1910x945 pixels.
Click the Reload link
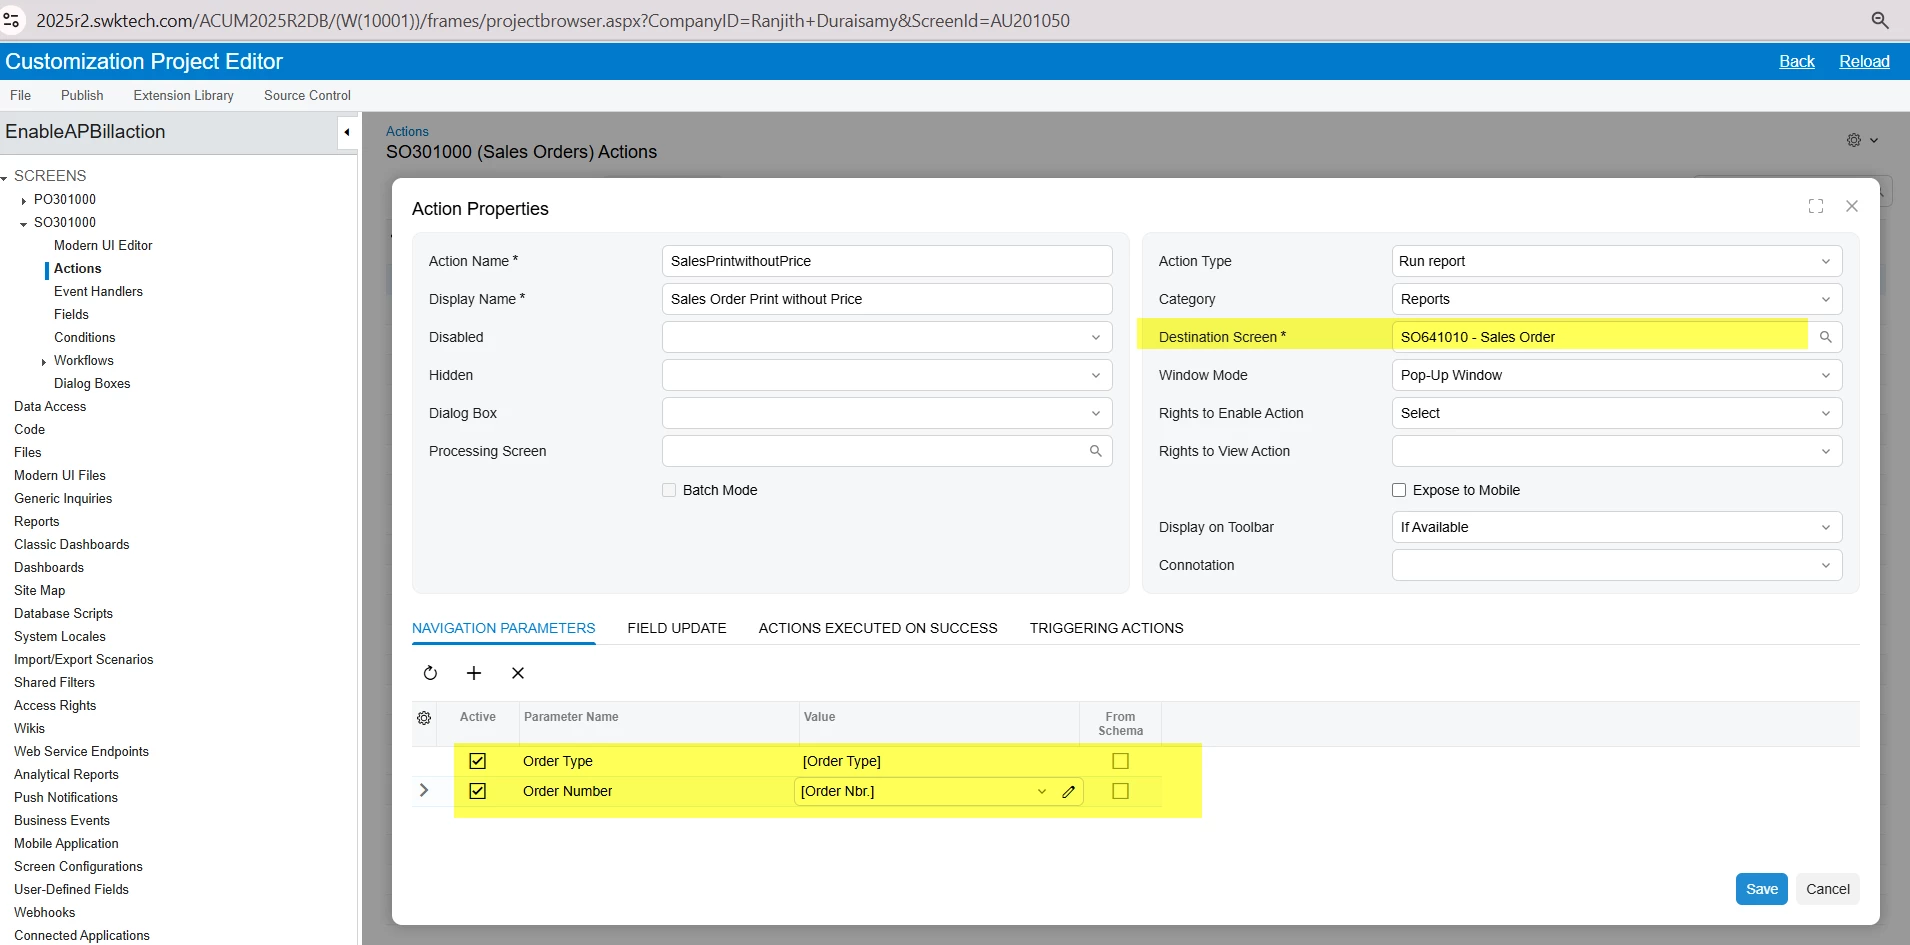[x=1865, y=61]
